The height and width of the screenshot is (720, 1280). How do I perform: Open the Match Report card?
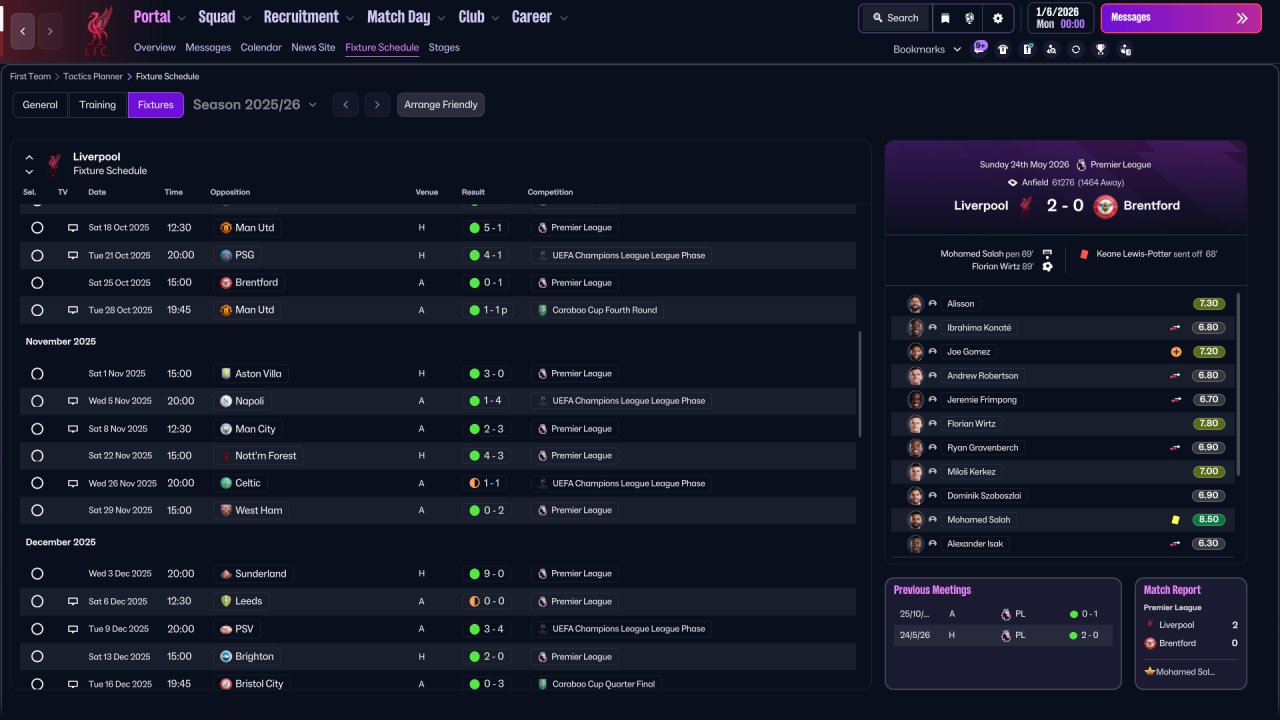1191,633
